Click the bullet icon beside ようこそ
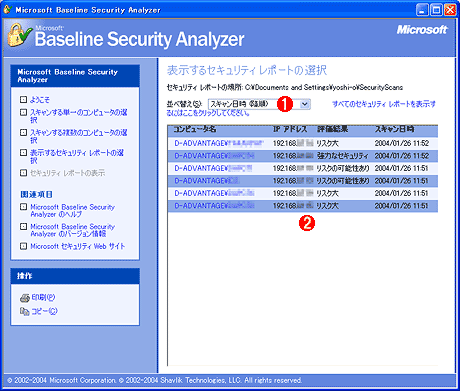460x391 pixels. tap(23, 99)
